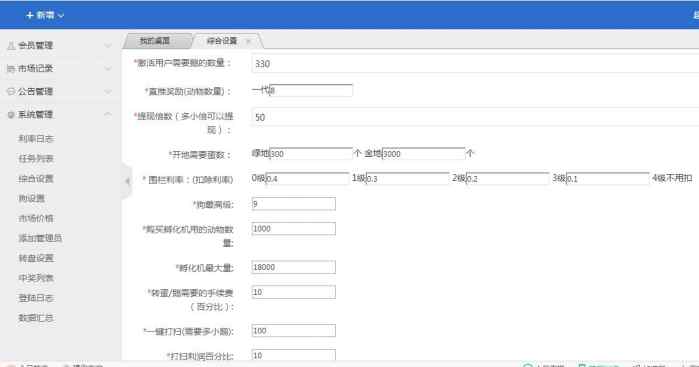Close the 综合设置 tab
This screenshot has height=367, width=699.
(x=248, y=41)
